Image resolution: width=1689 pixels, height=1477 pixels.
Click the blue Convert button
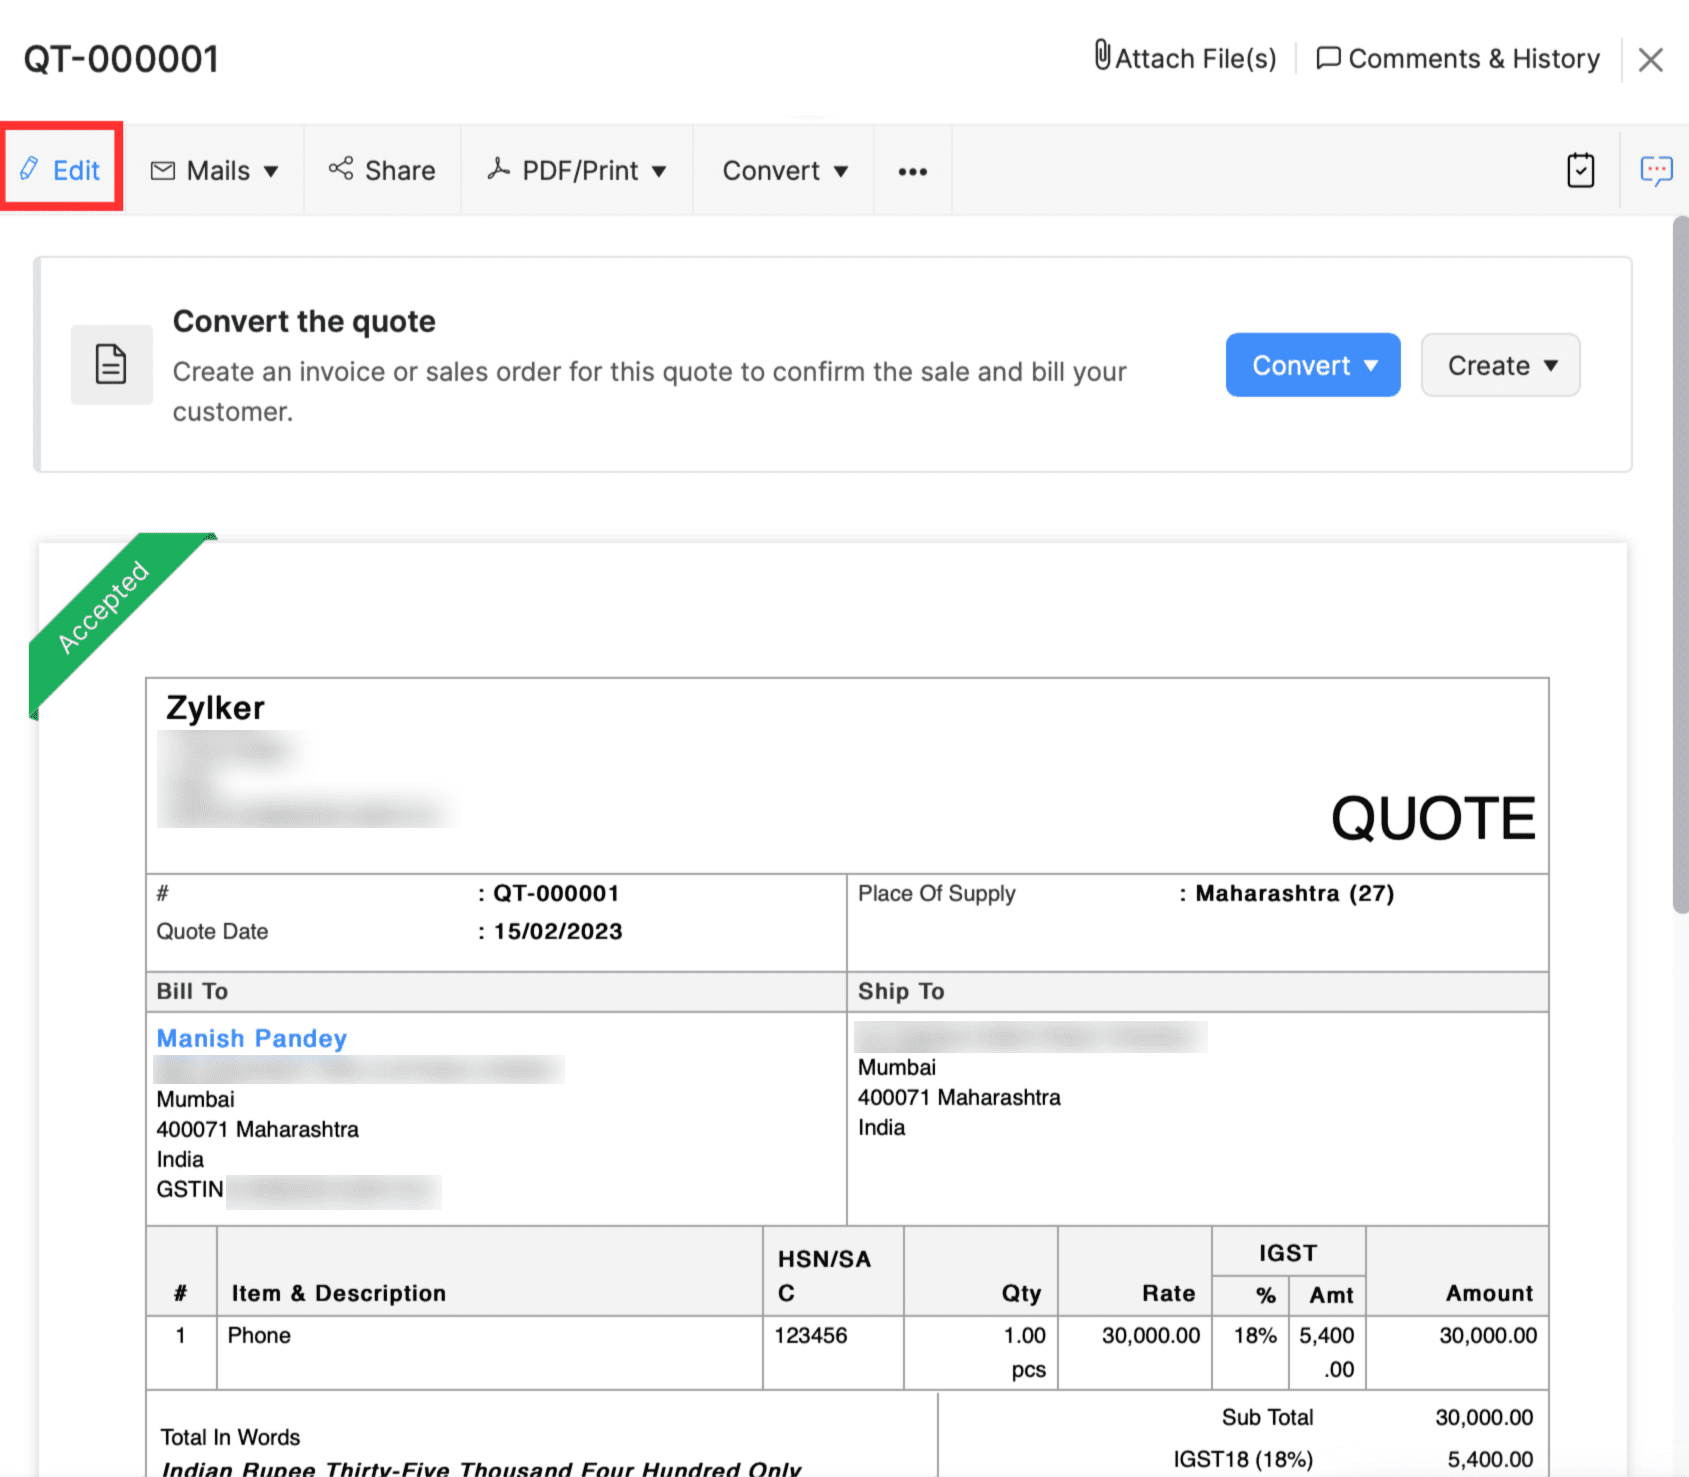1313,365
